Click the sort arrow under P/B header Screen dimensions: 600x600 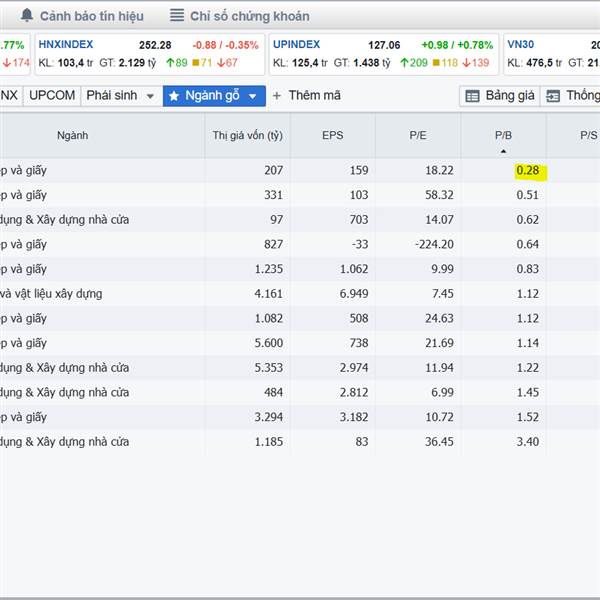(x=503, y=151)
